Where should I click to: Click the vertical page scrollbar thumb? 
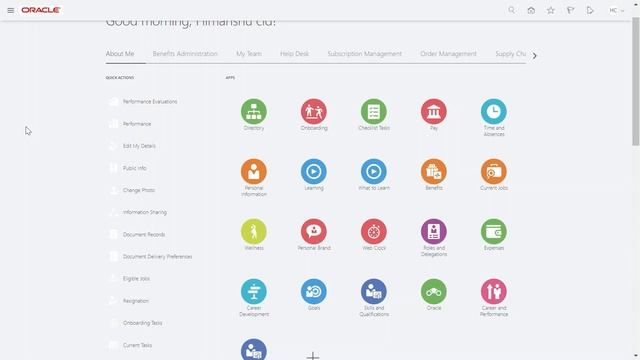pyautogui.click(x=636, y=82)
